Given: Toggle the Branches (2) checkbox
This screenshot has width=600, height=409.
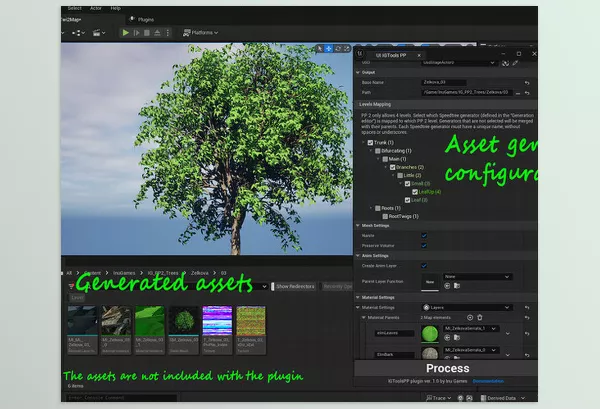Looking at the screenshot, I should [x=393, y=167].
